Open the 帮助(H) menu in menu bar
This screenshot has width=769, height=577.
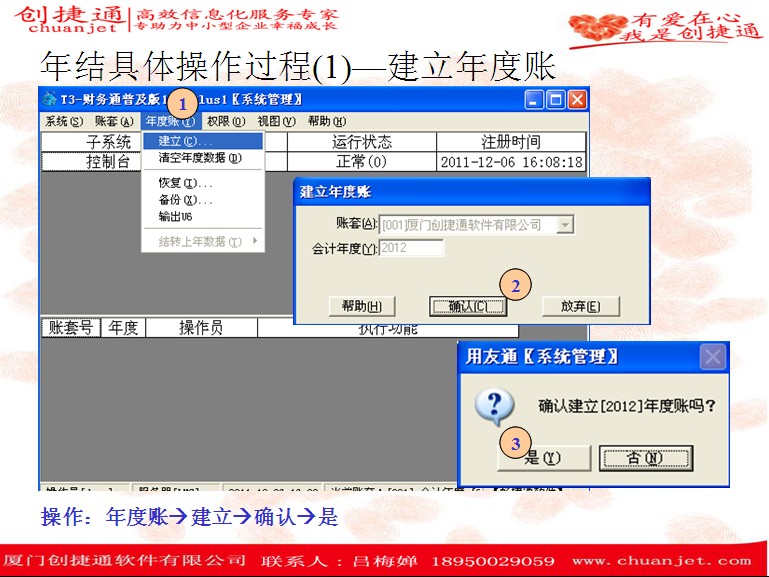pos(327,121)
